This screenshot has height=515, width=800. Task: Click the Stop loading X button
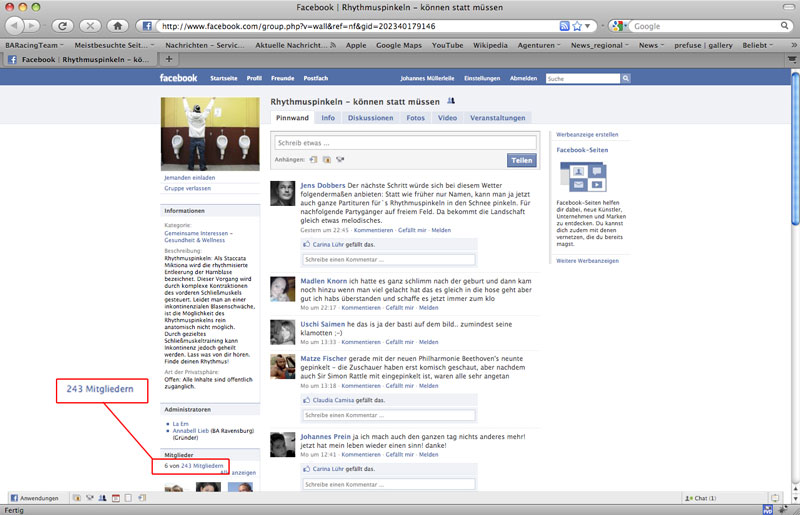pyautogui.click(x=90, y=26)
